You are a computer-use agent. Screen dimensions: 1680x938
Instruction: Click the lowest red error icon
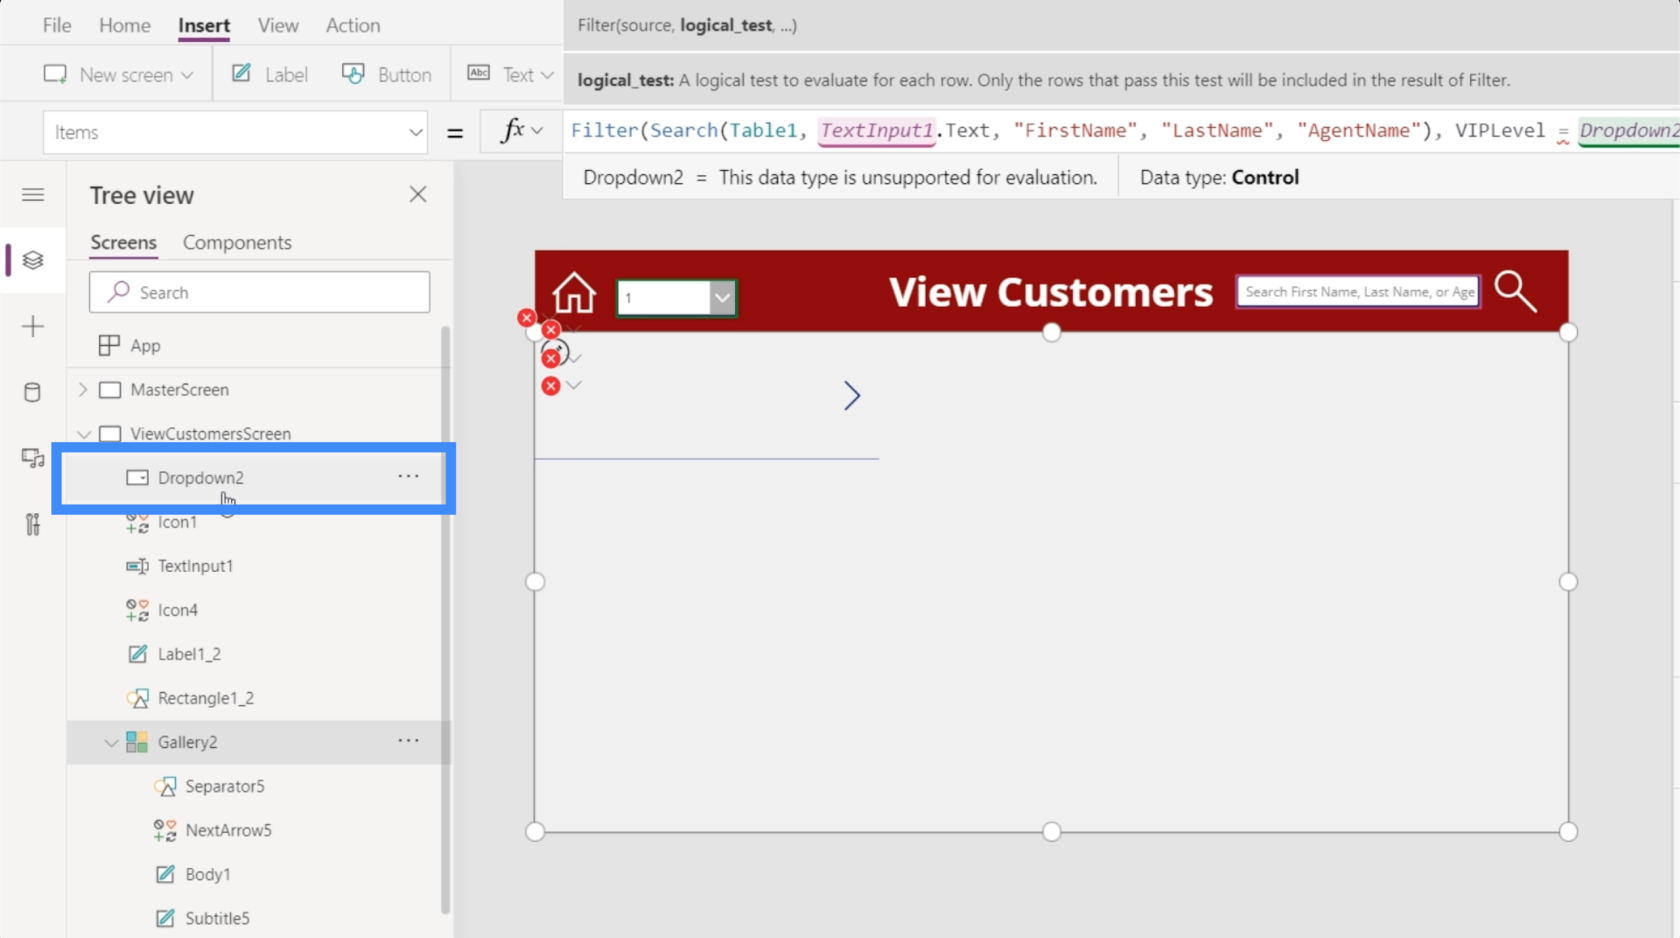tap(551, 386)
